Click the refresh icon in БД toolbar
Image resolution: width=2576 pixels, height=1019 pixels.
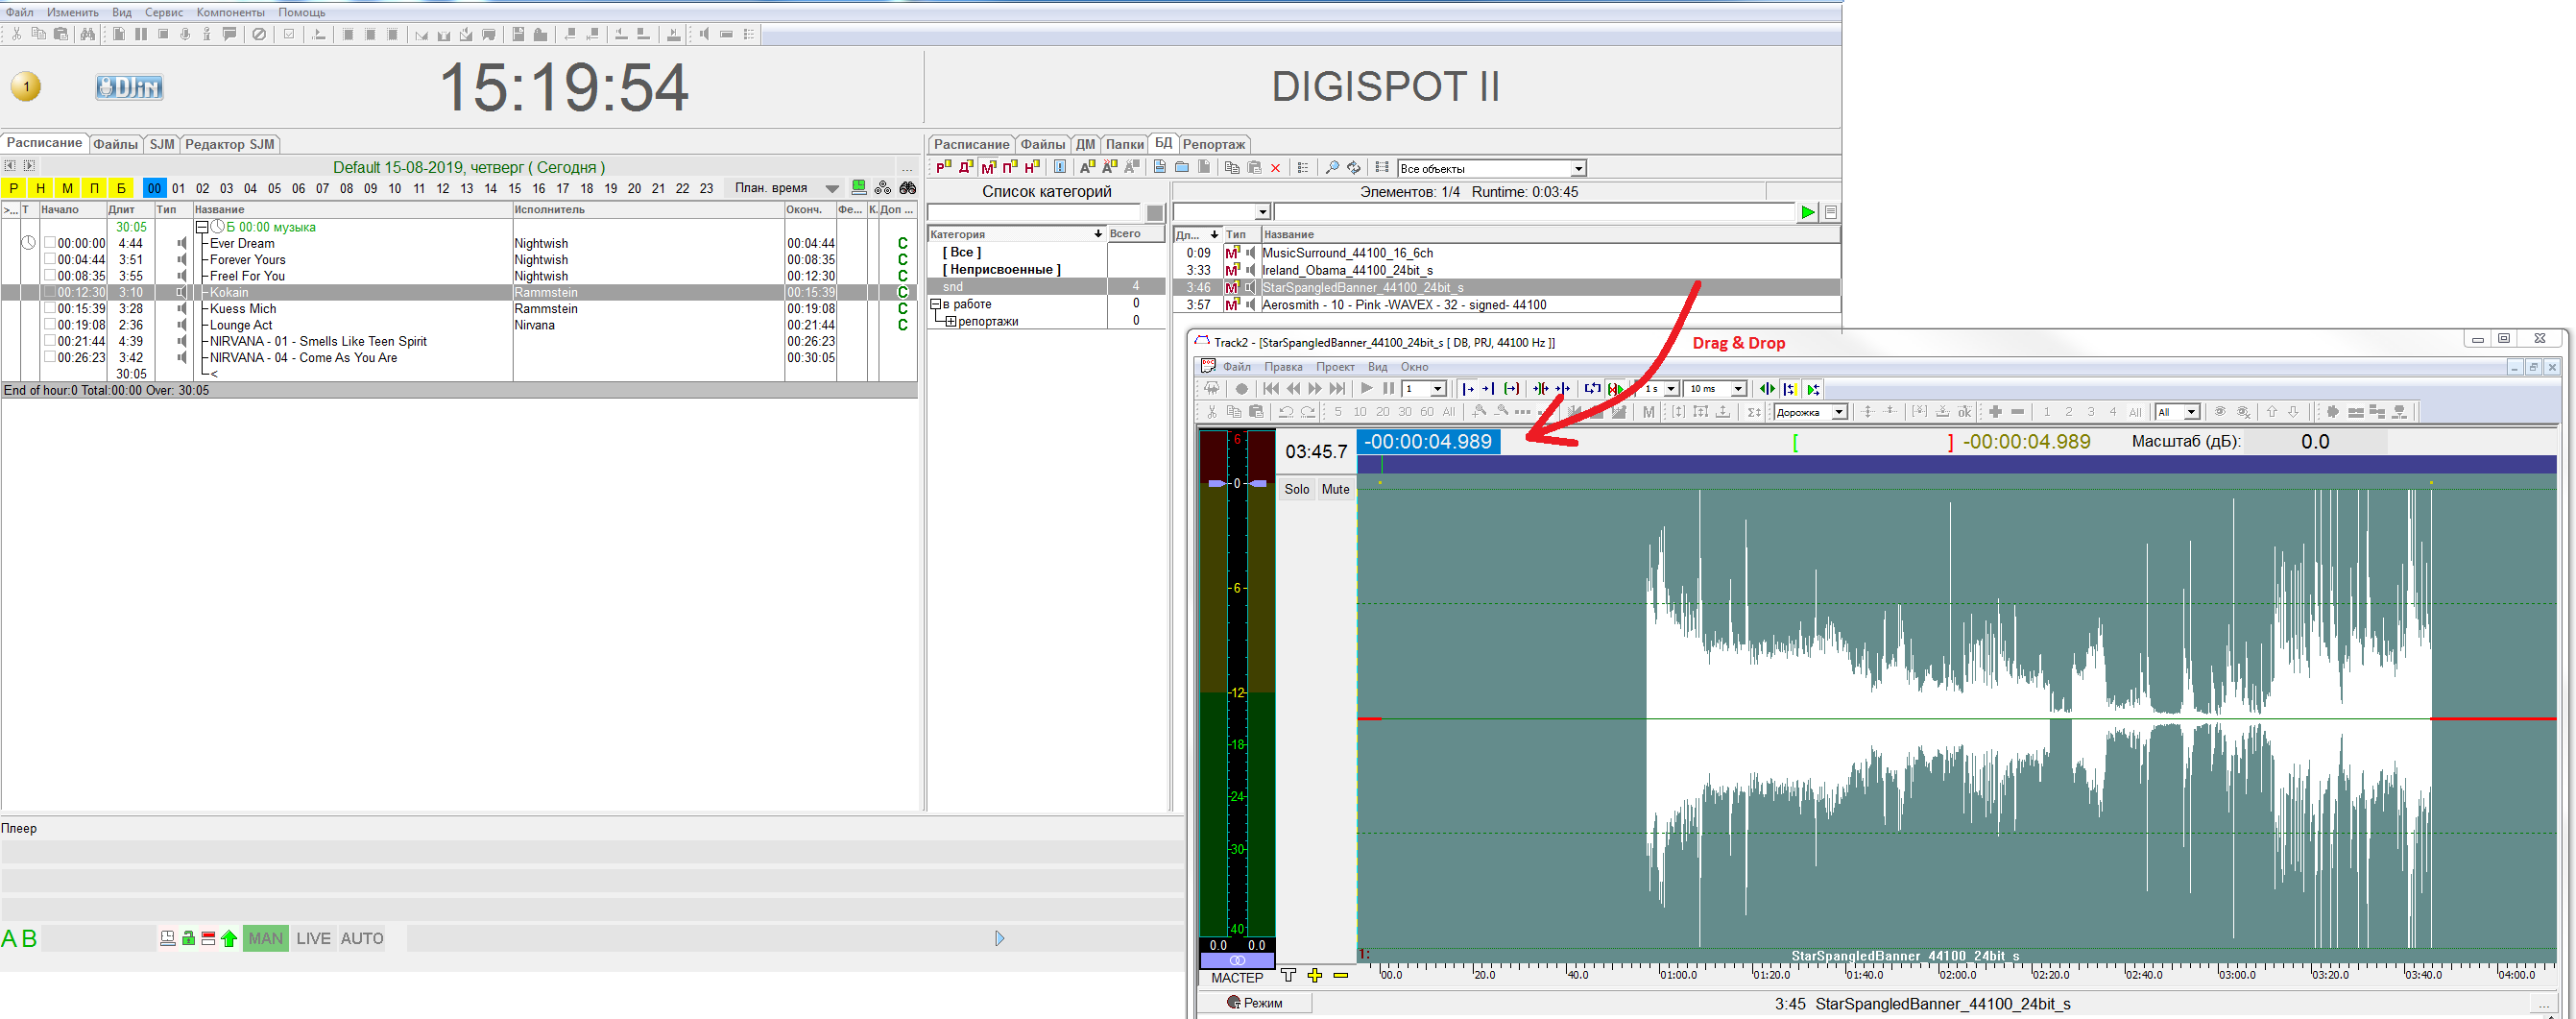point(1354,168)
